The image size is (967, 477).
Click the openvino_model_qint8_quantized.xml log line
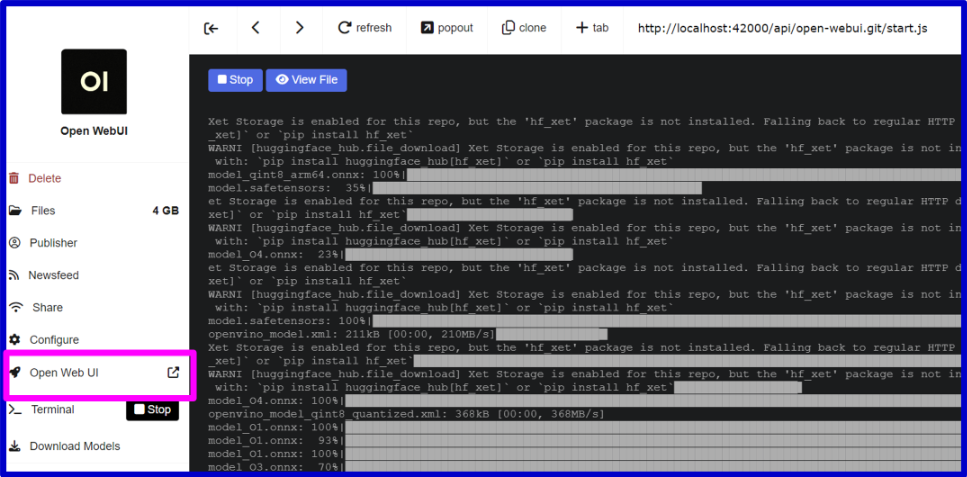pos(406,414)
